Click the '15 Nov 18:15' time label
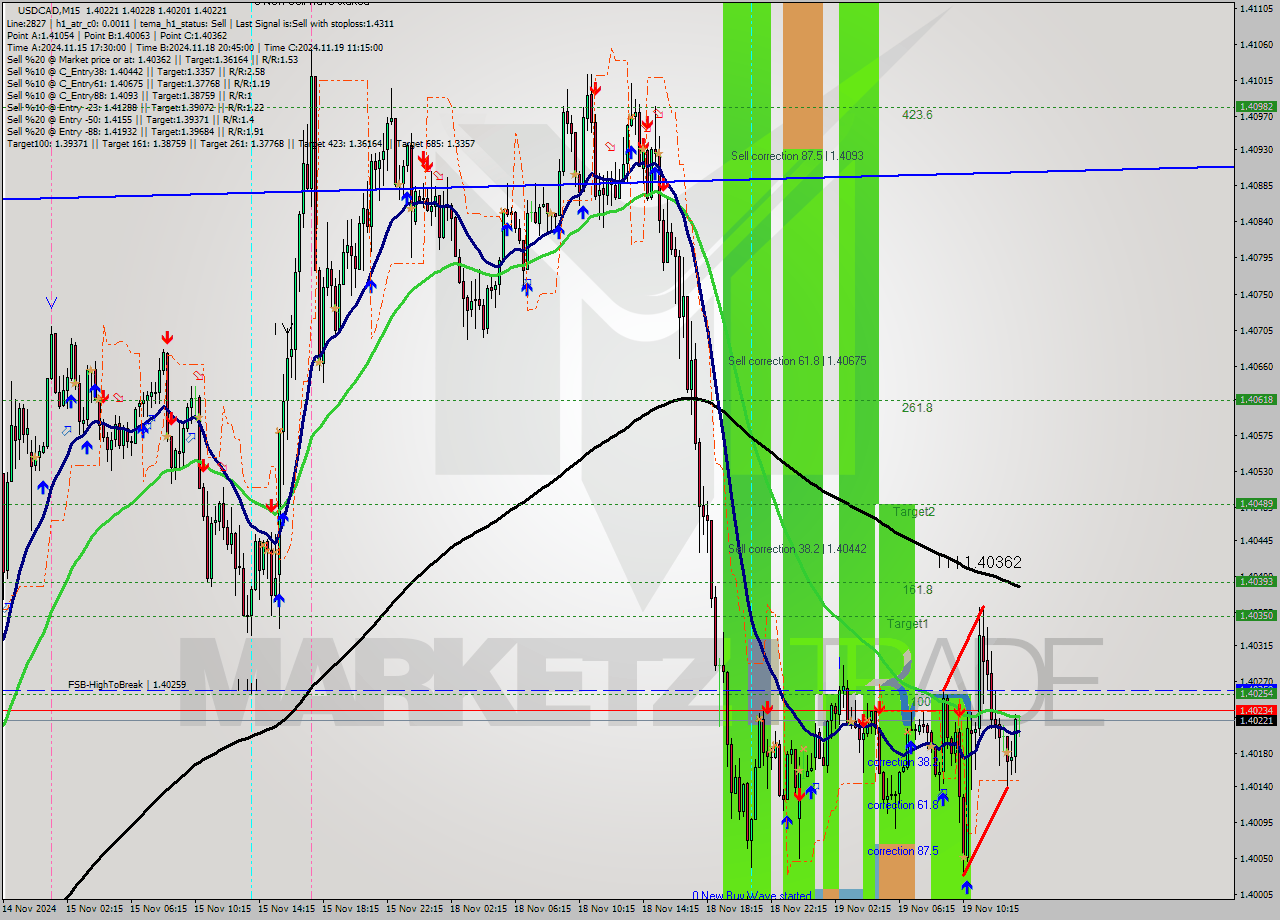This screenshot has height=920, width=1280. (349, 909)
